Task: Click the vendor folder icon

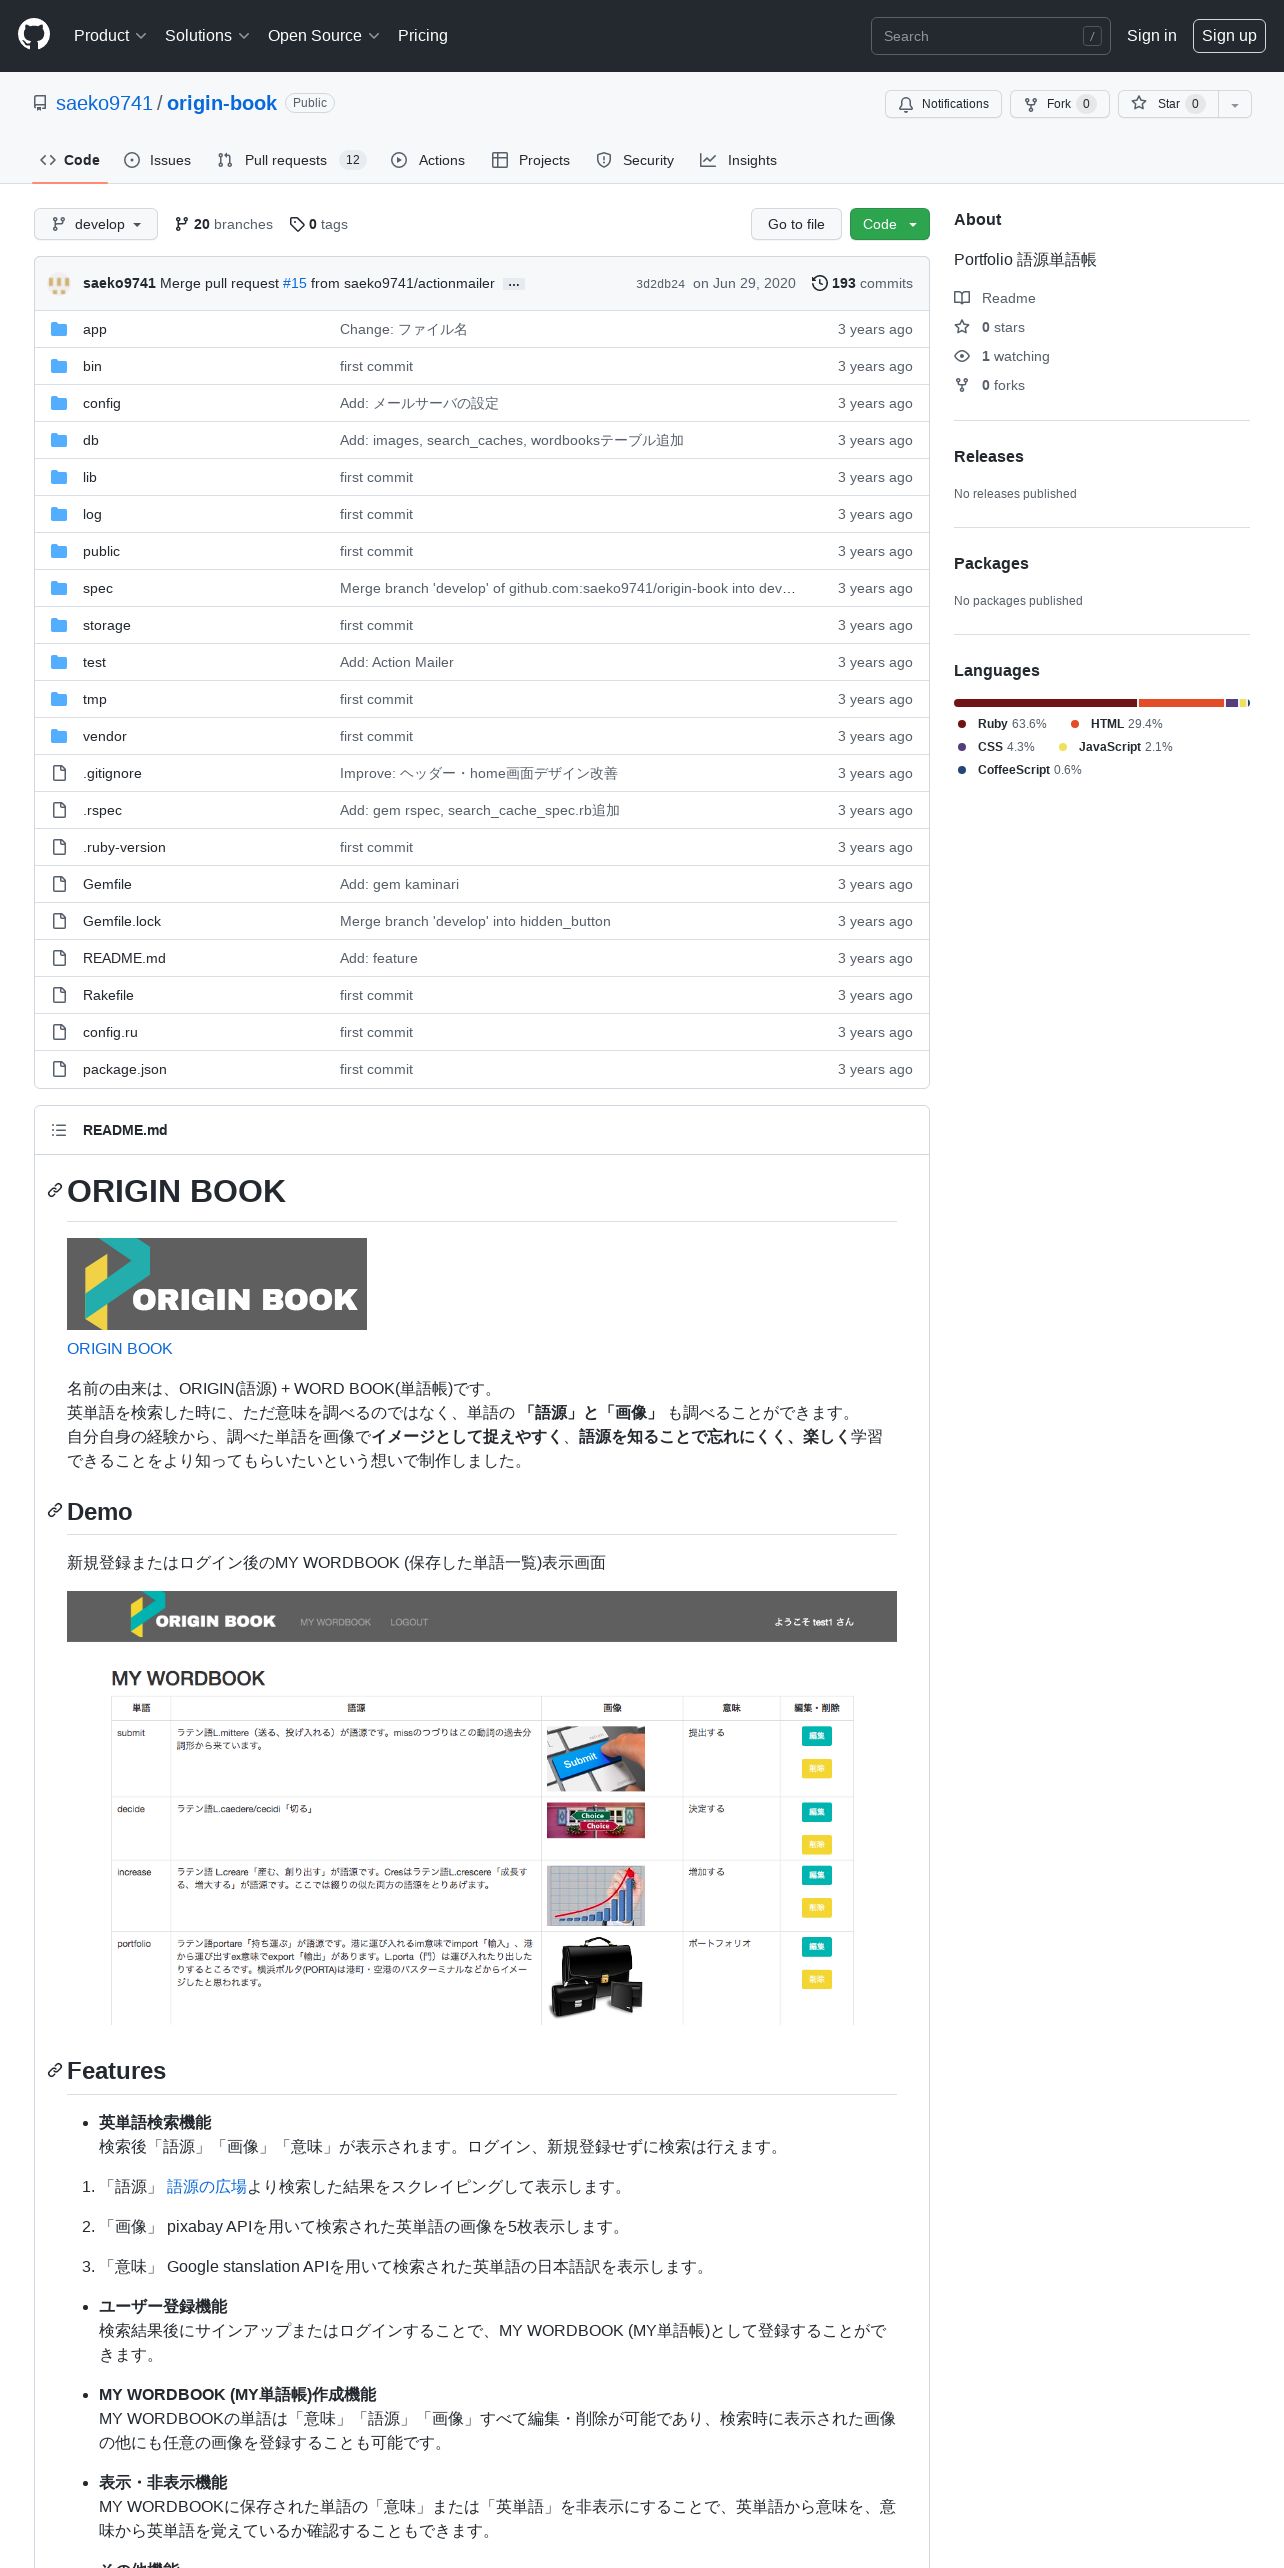Action: (59, 736)
